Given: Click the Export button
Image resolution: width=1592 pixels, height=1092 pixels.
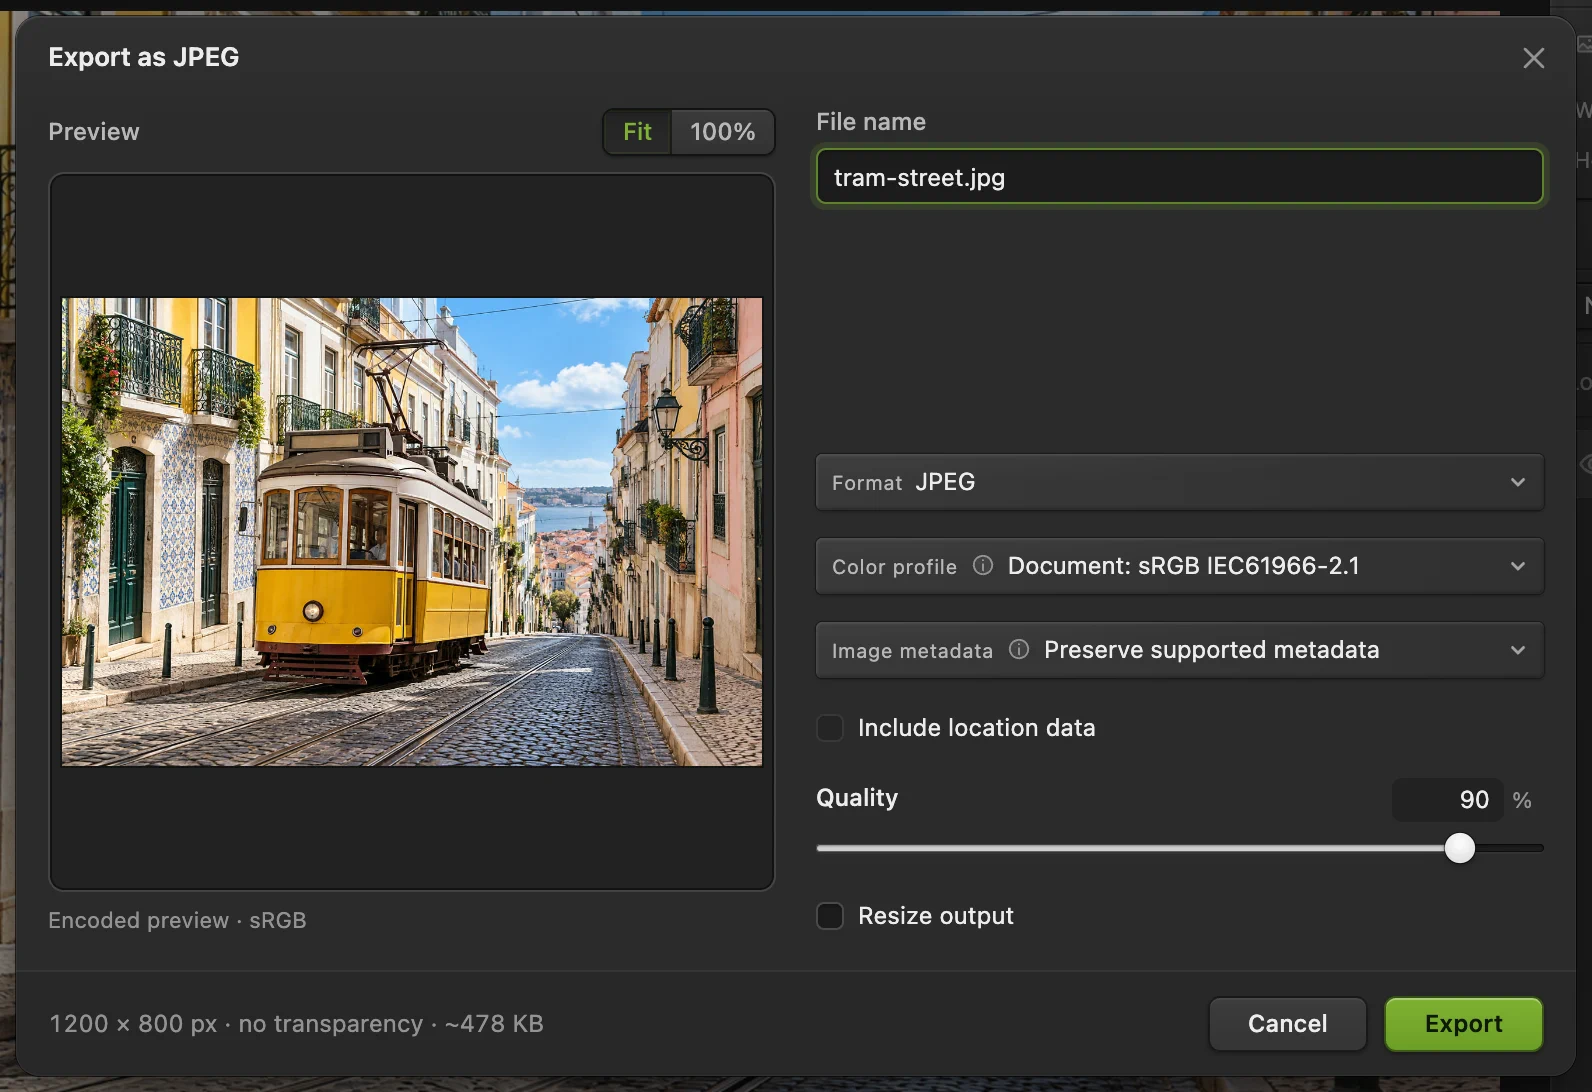Looking at the screenshot, I should (x=1463, y=1024).
